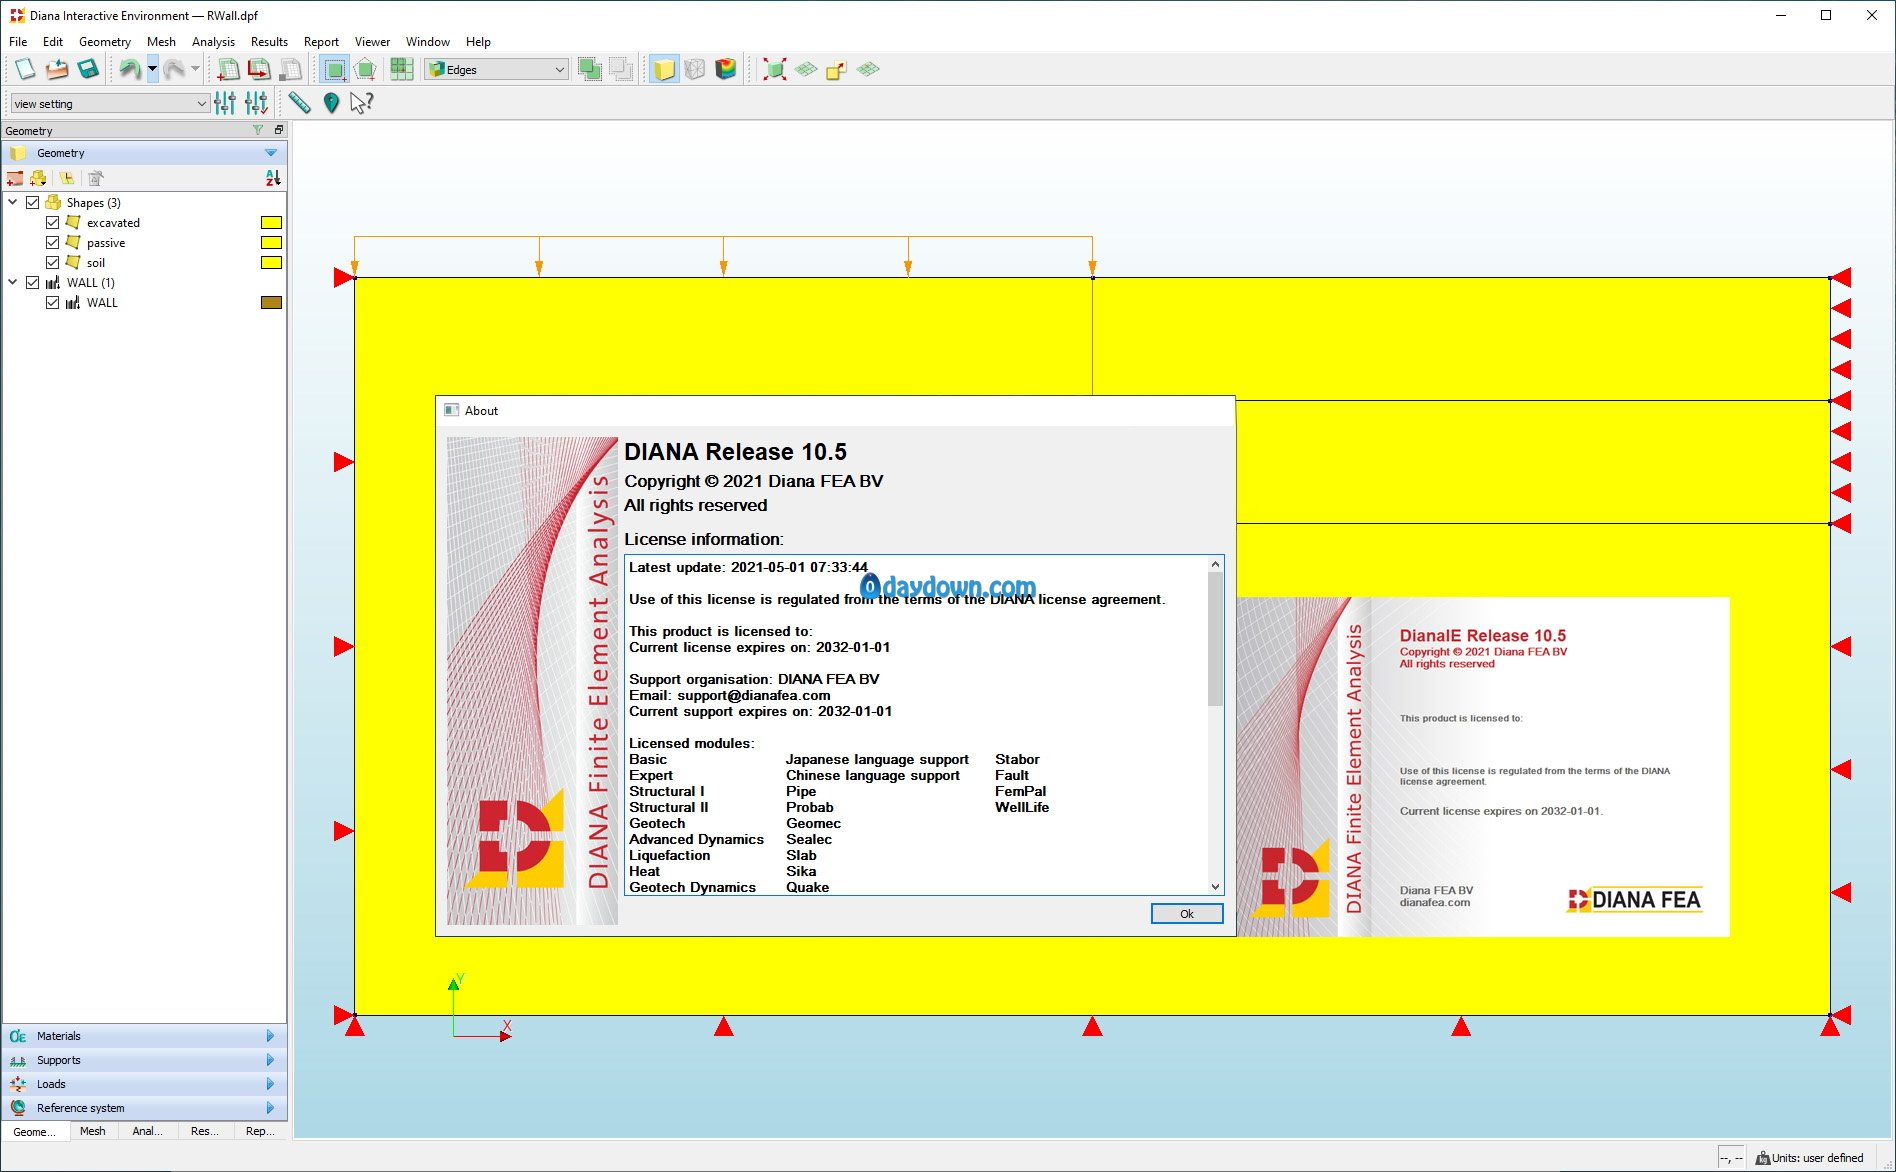Click the export sheet icon with red arrow
The image size is (1896, 1172).
coord(259,69)
